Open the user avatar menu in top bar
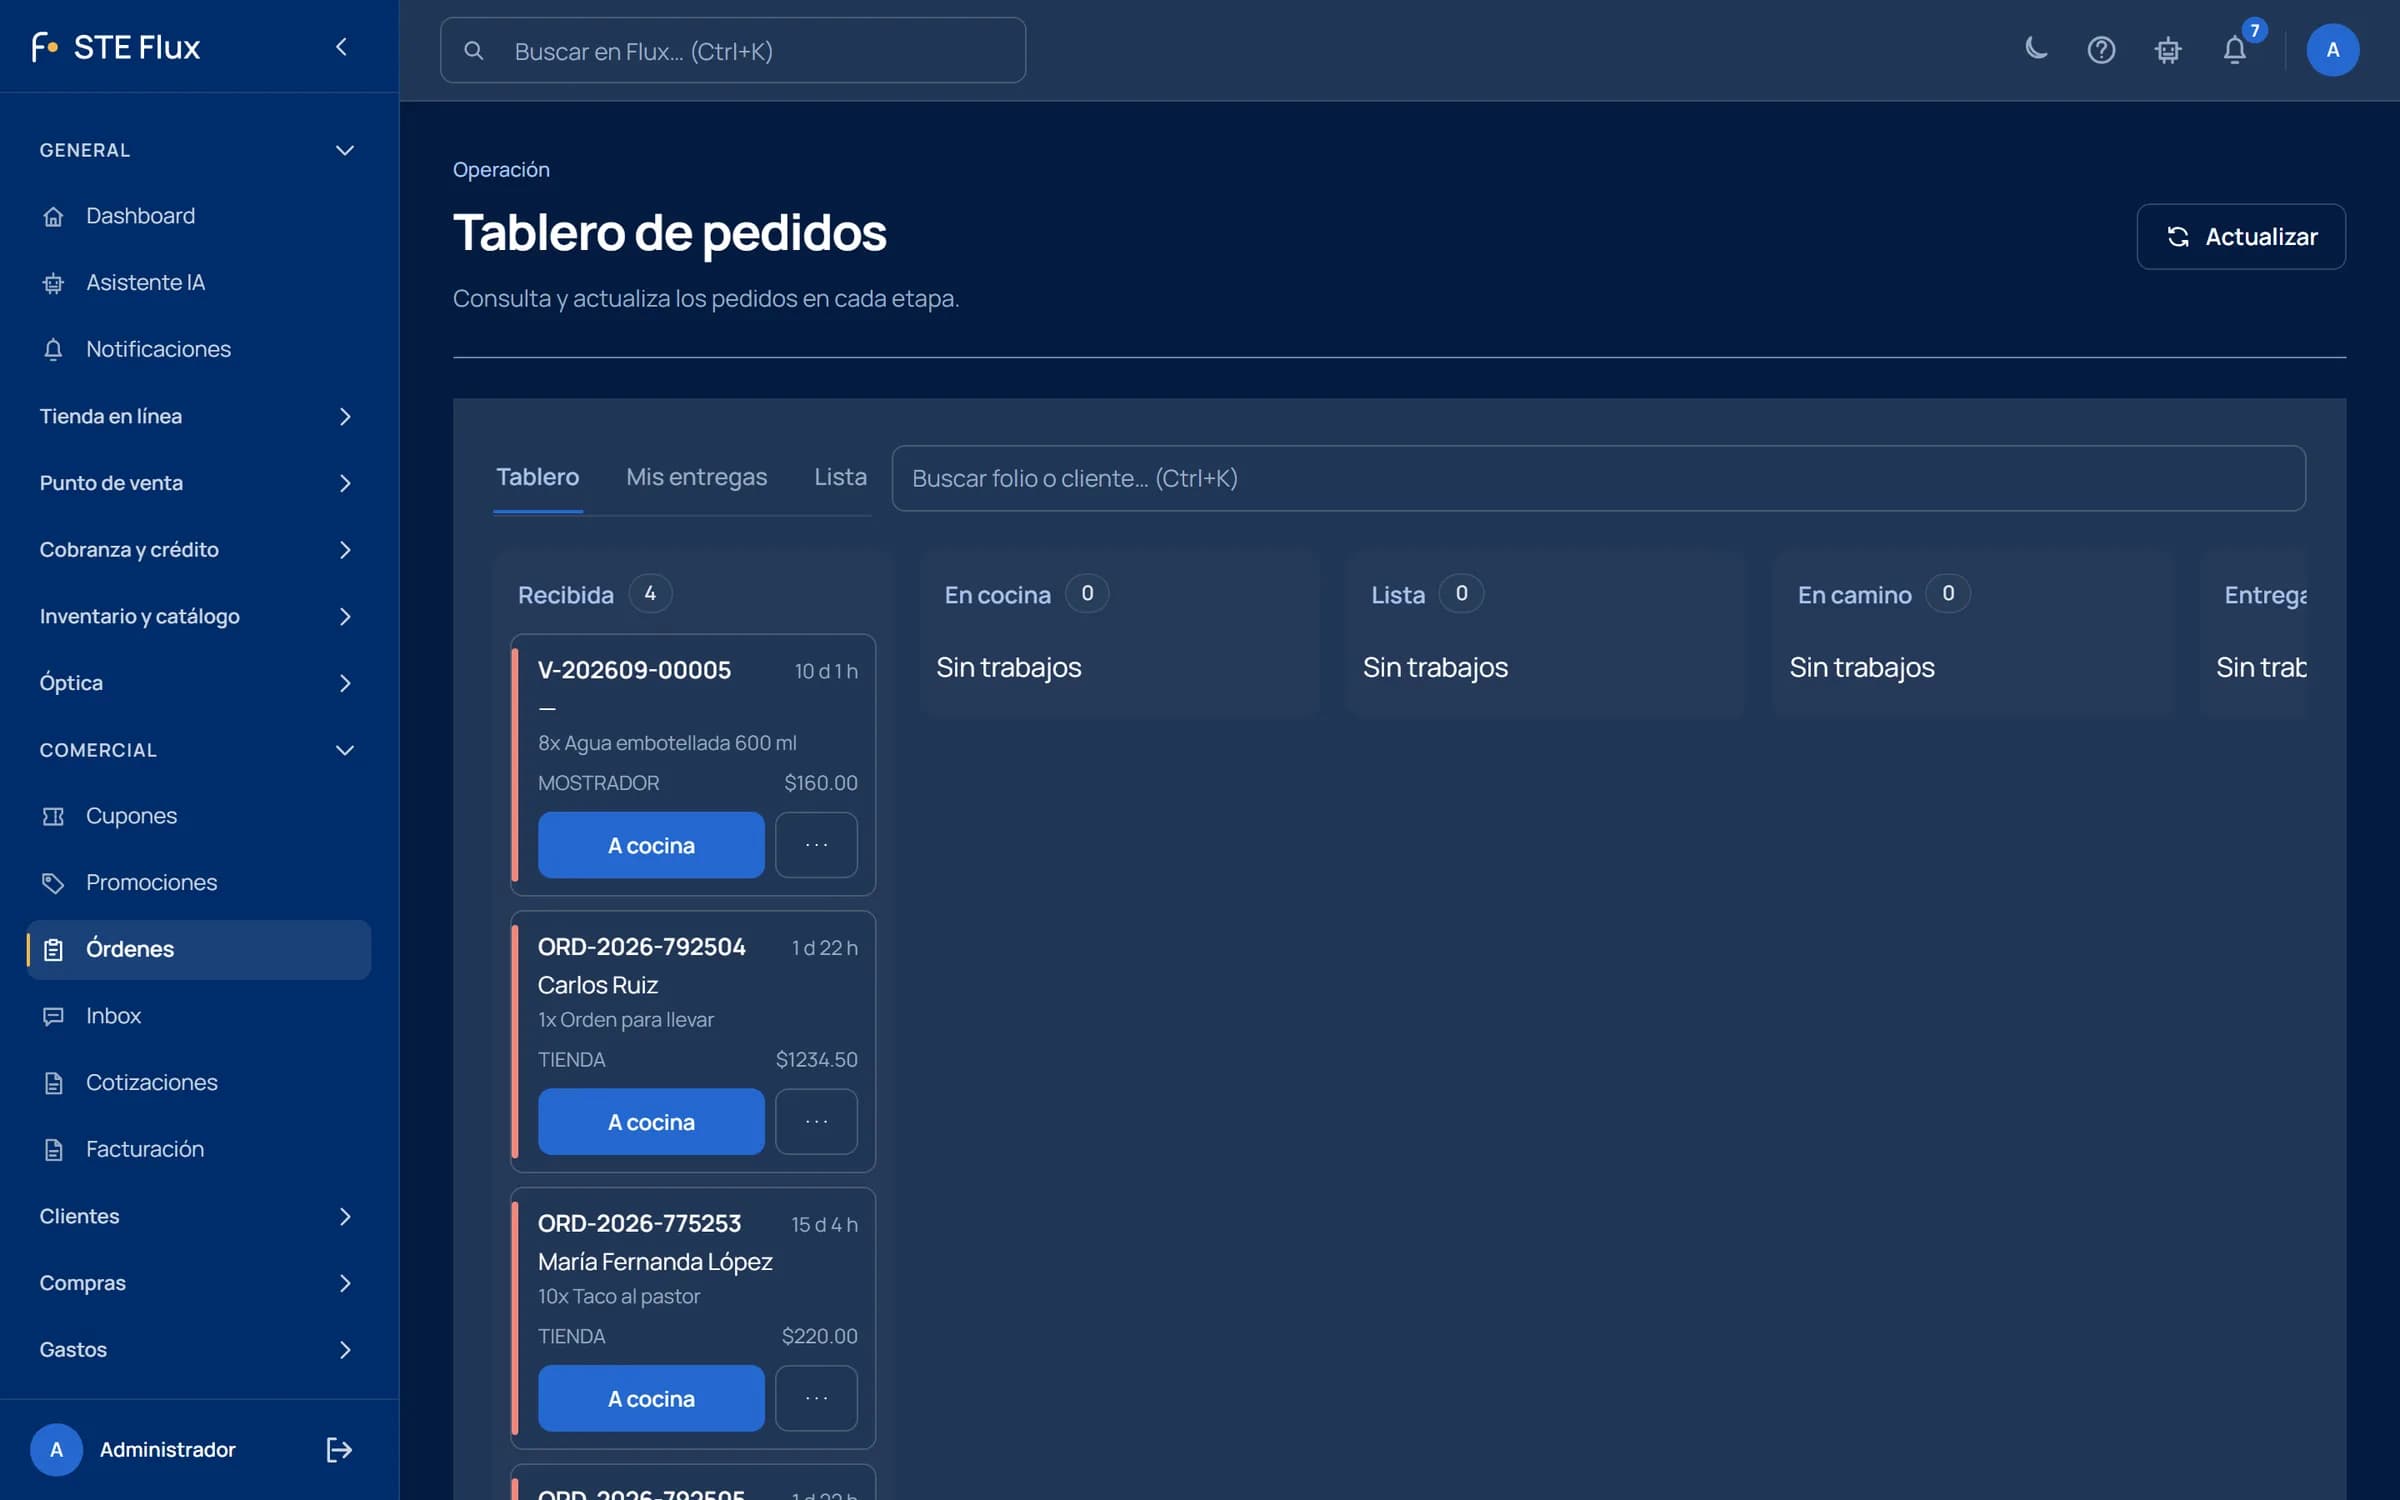 tap(2332, 49)
